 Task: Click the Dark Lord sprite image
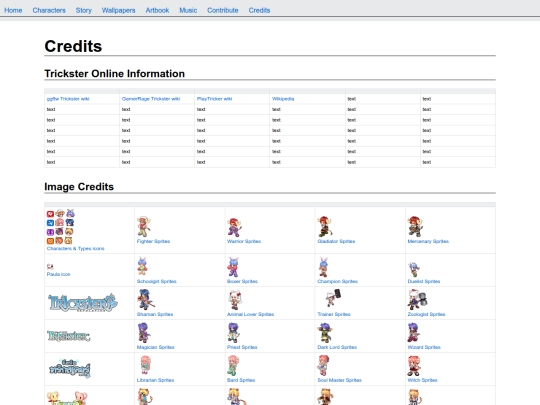325,333
